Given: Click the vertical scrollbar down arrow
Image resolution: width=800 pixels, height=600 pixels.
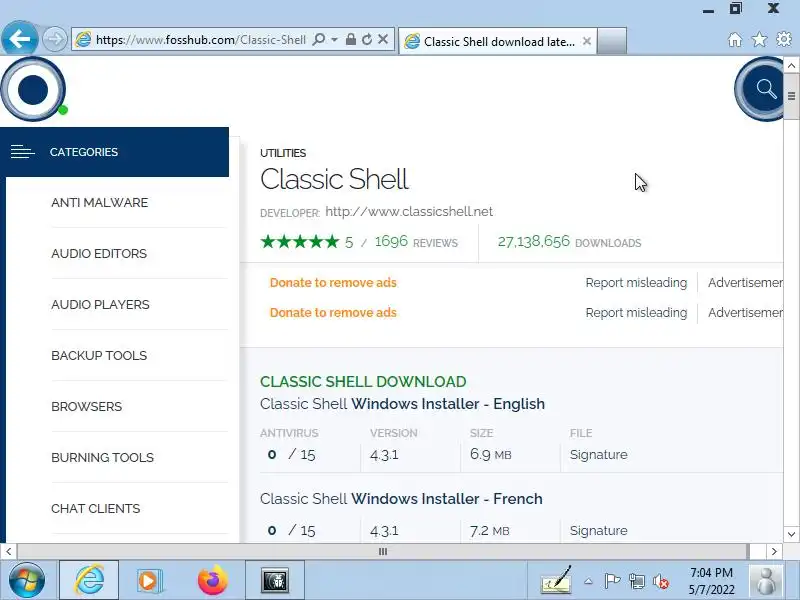Looking at the screenshot, I should pos(791,534).
